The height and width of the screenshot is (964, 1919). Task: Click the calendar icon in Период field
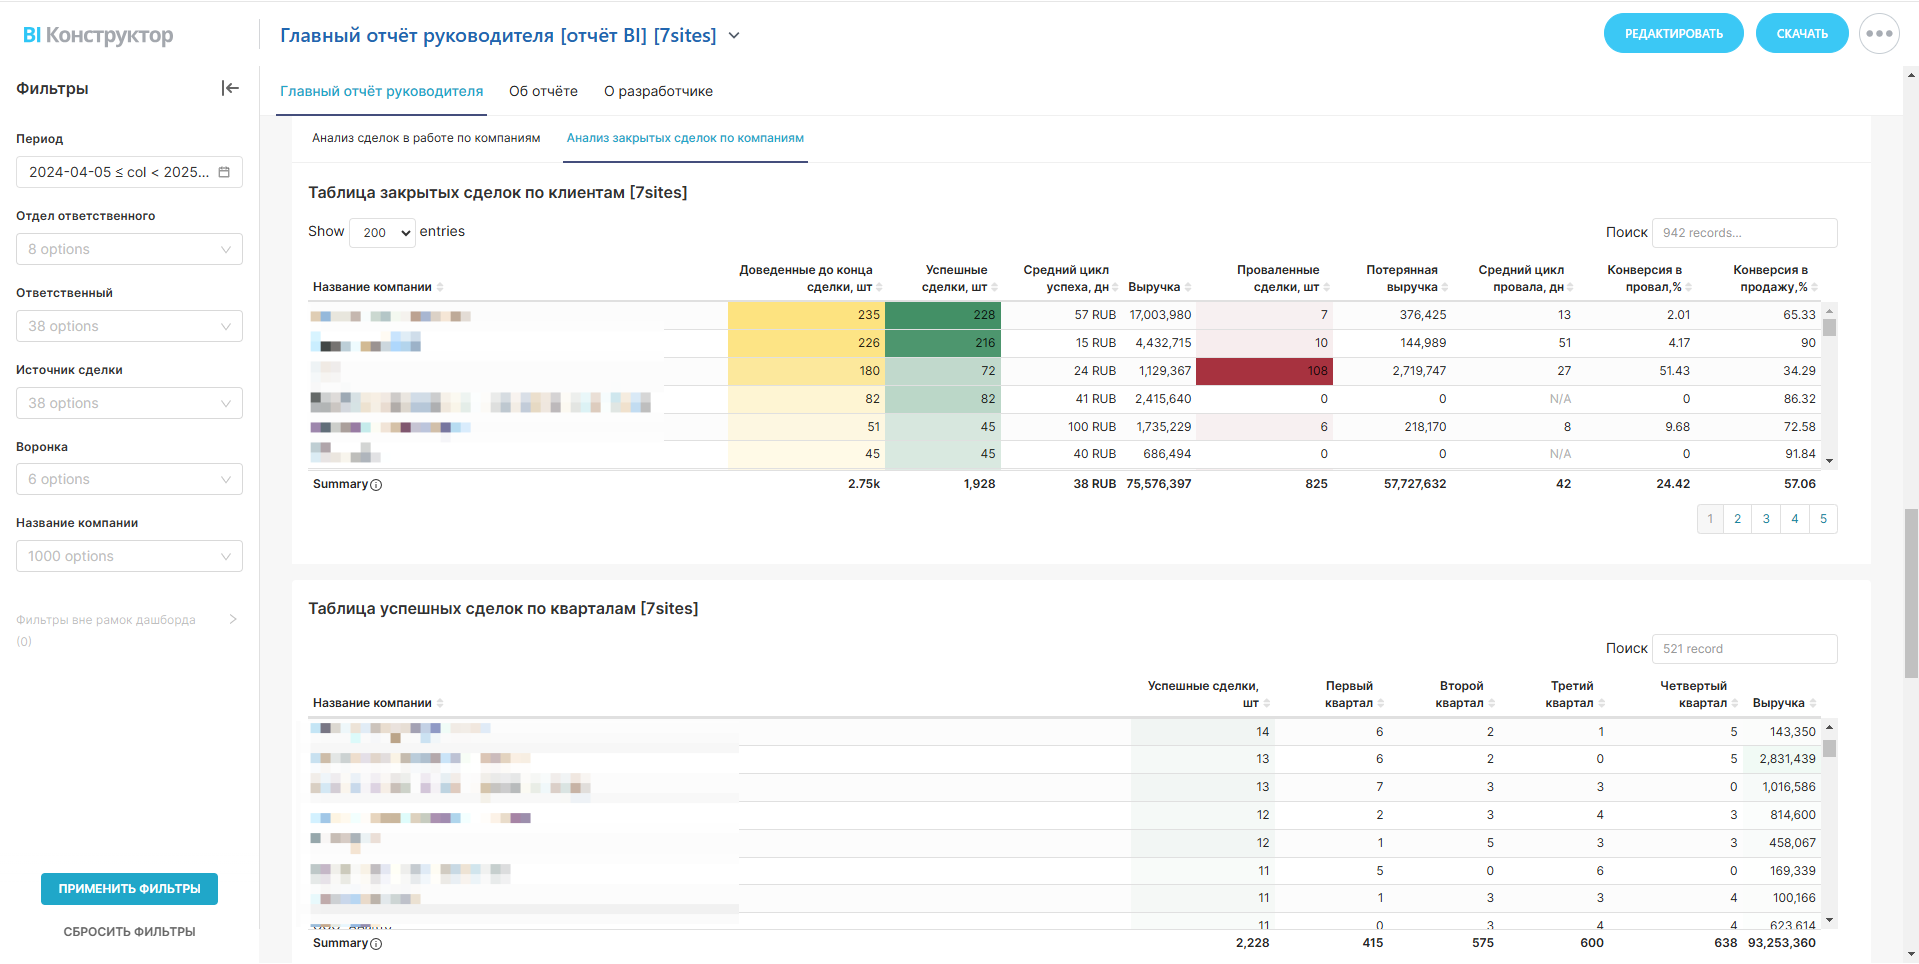pos(224,172)
